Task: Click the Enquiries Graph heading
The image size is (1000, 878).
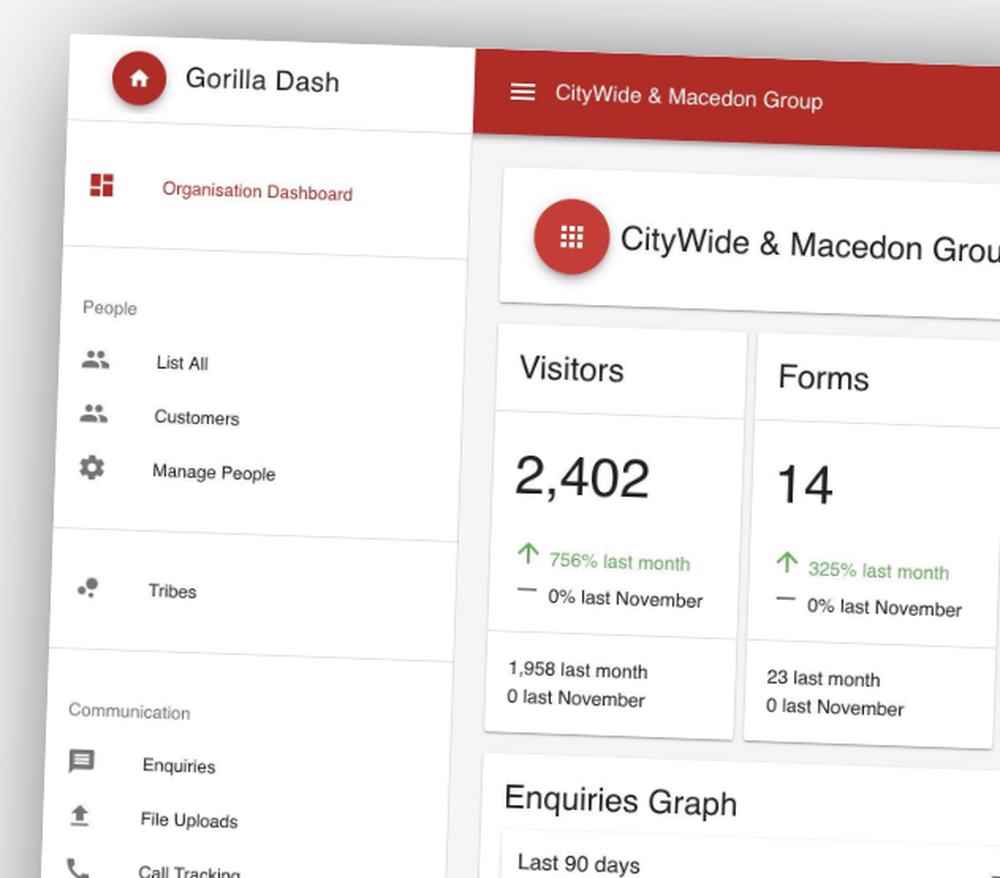Action: tap(621, 801)
